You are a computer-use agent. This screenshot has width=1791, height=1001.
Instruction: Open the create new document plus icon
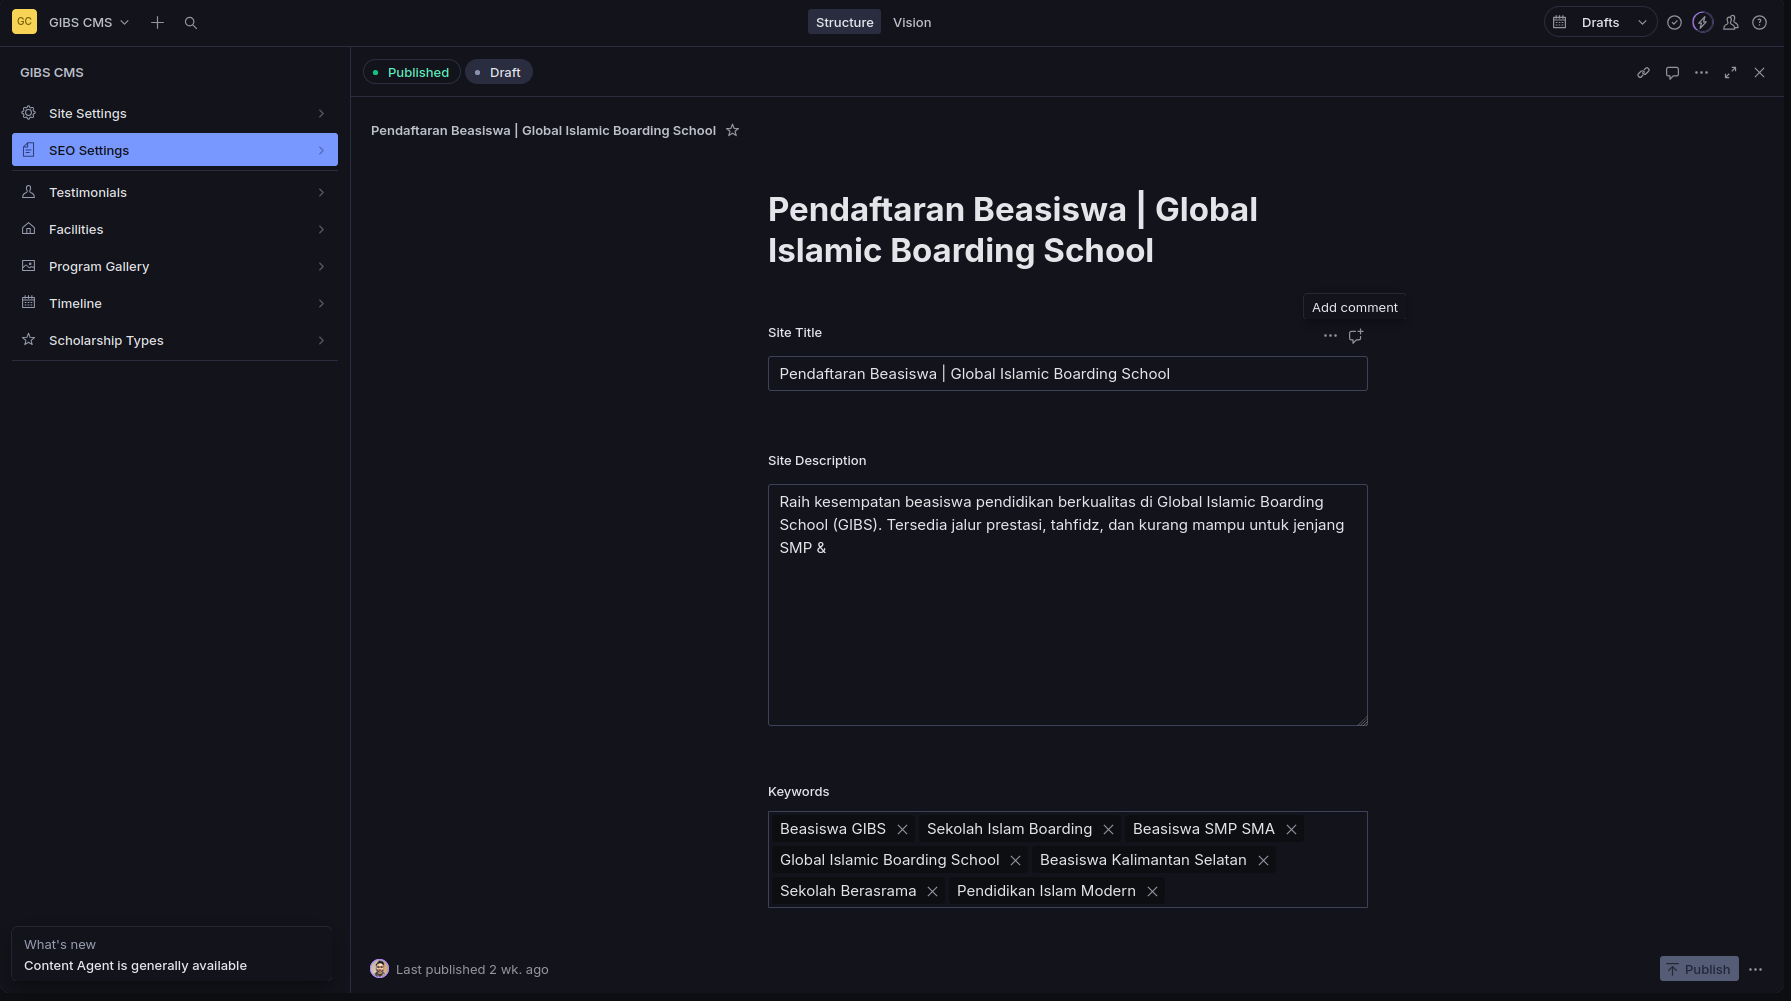coord(157,22)
